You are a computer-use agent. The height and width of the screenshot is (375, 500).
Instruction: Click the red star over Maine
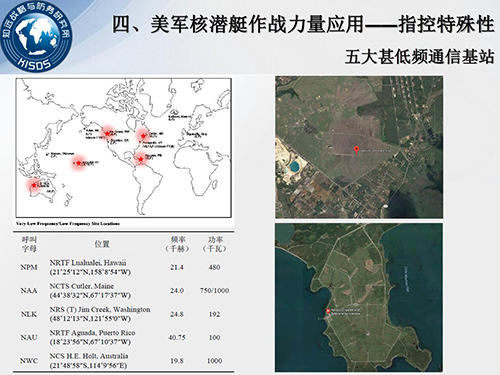coord(143,136)
